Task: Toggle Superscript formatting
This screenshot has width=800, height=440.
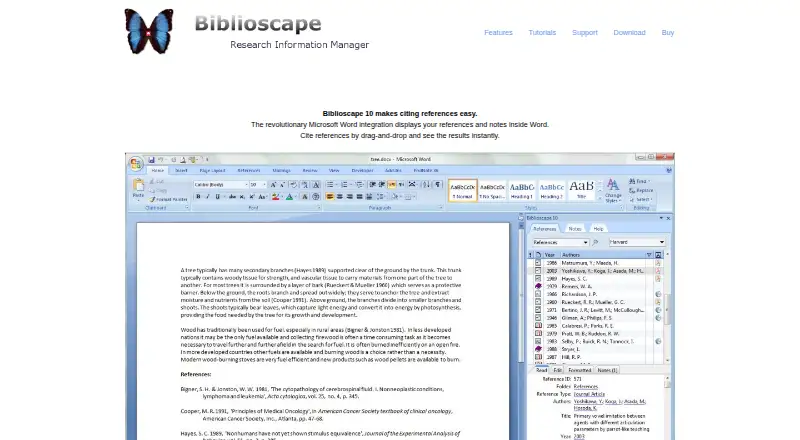Action: (252, 197)
